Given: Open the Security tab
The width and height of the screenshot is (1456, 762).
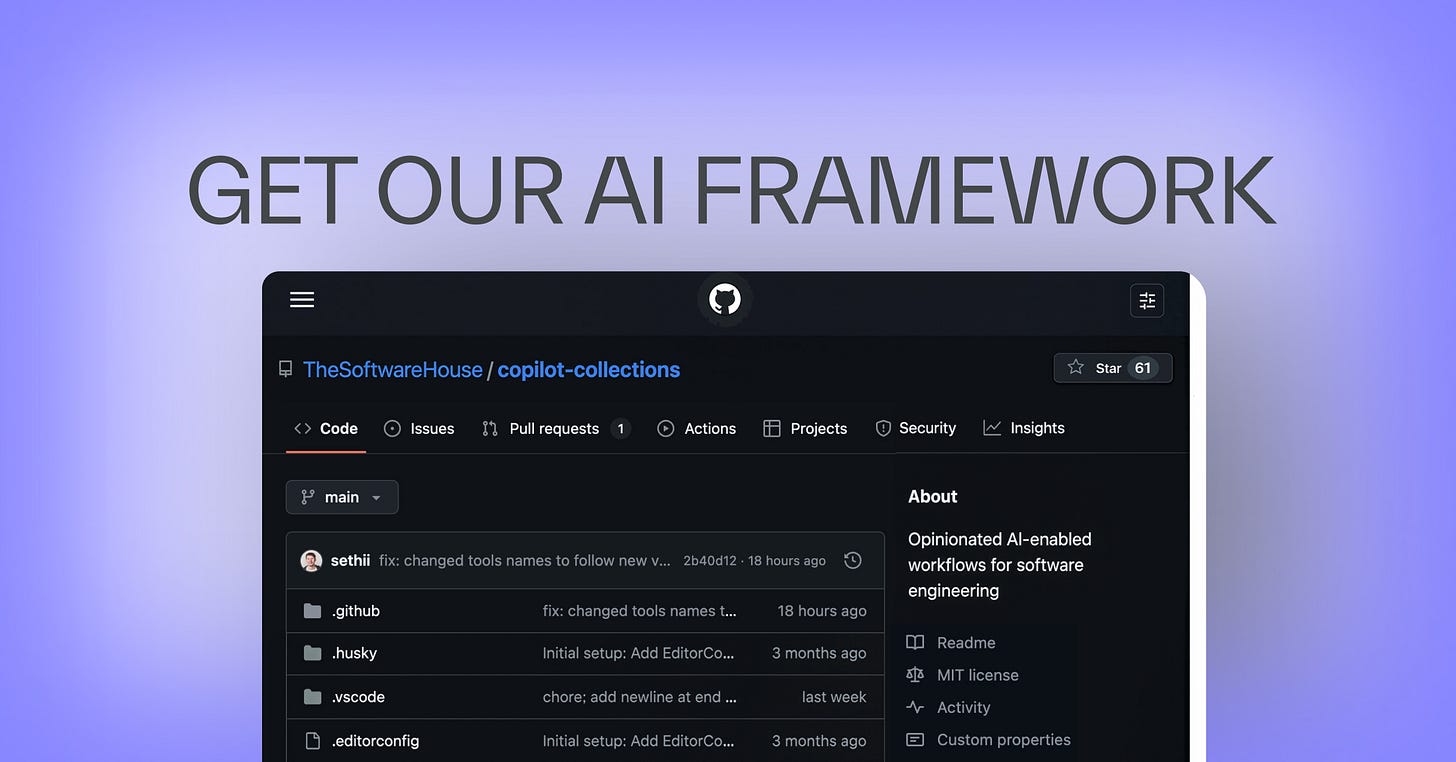Looking at the screenshot, I should [916, 428].
